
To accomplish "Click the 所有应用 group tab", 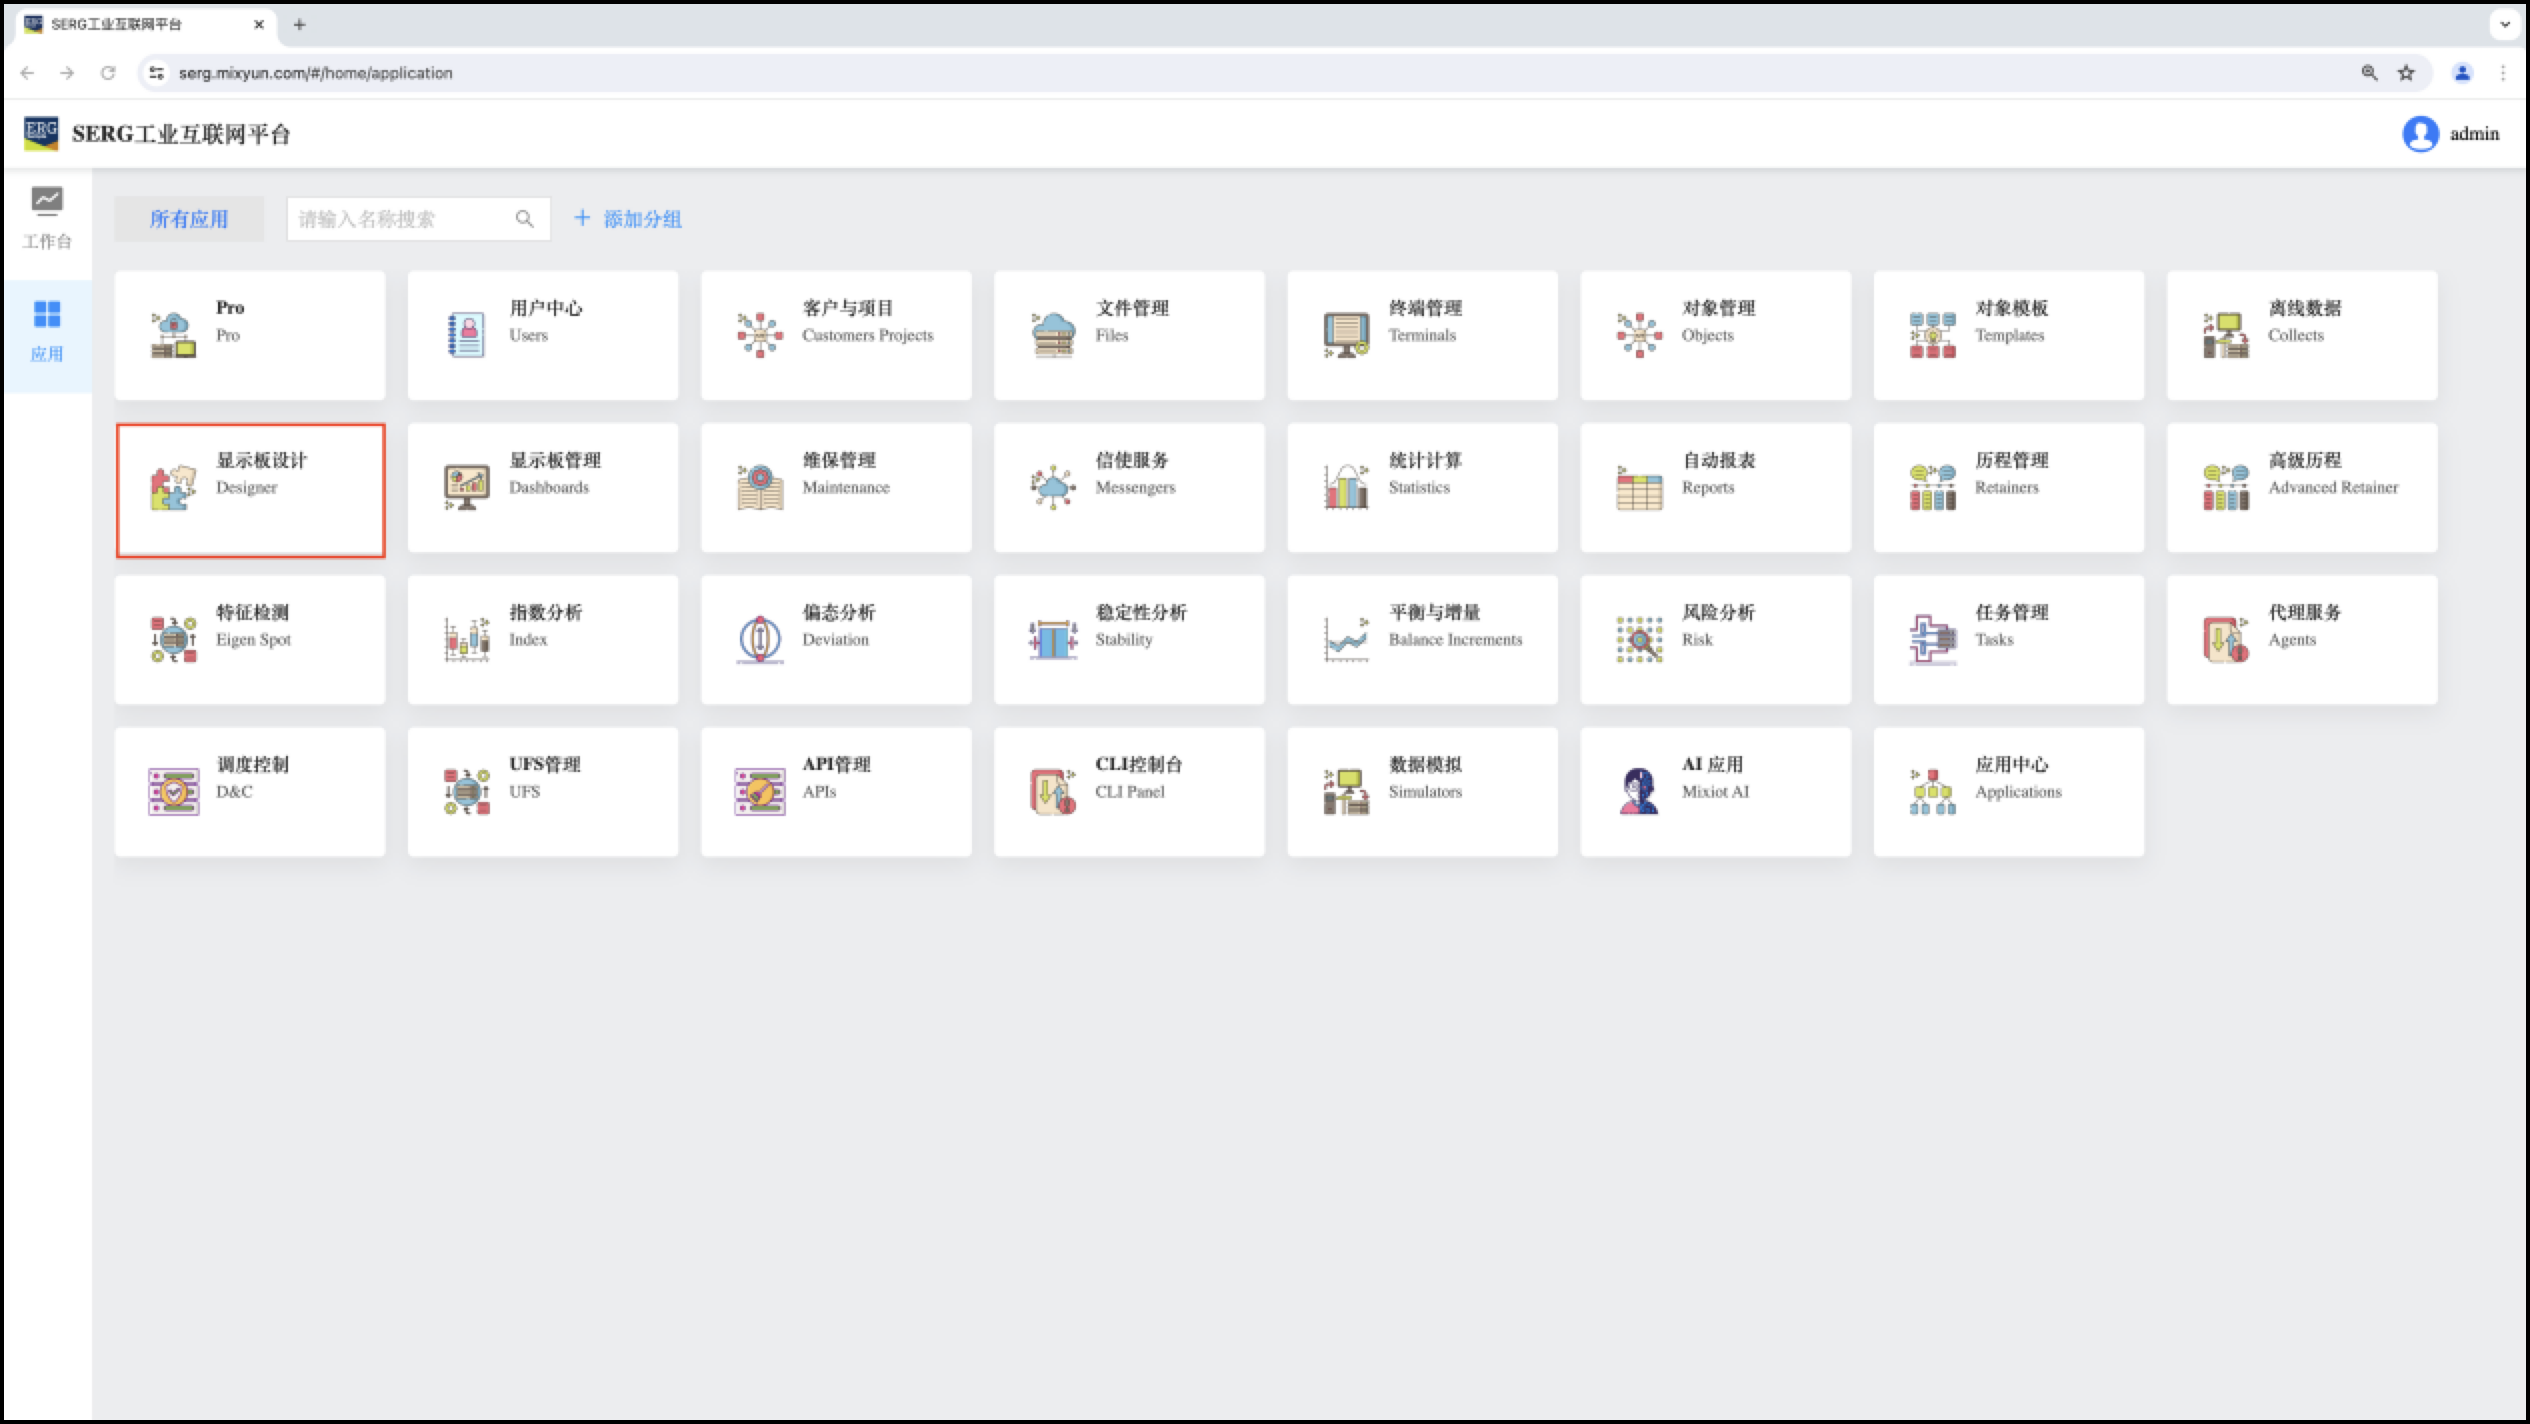I will [189, 219].
